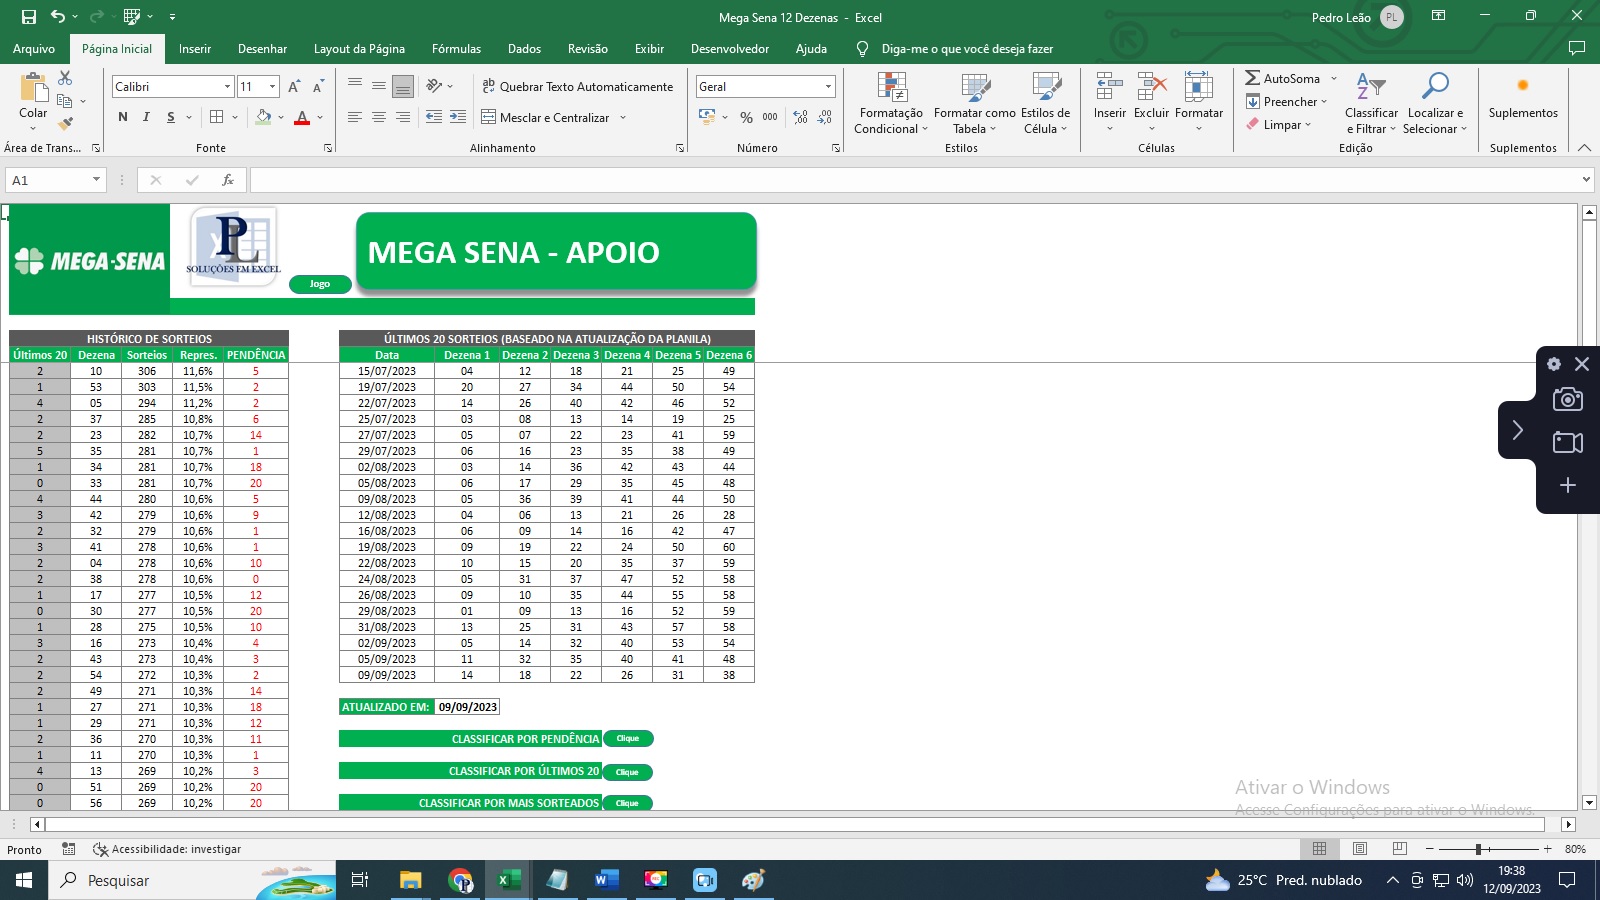Switch to Normal view in the status bar
This screenshot has height=900, width=1600.
(1319, 849)
